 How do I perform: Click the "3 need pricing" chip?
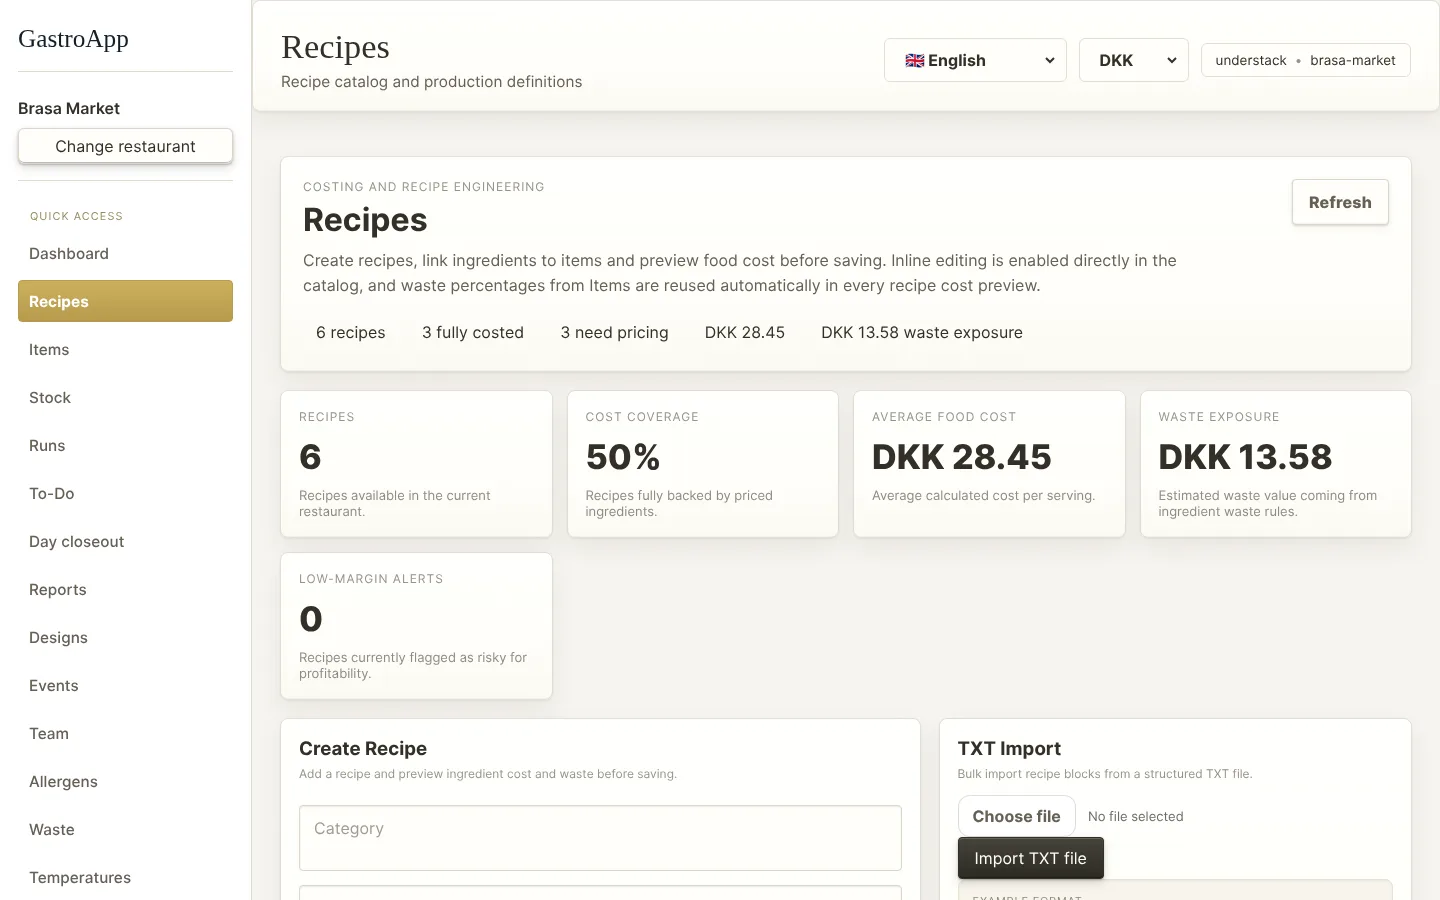614,333
